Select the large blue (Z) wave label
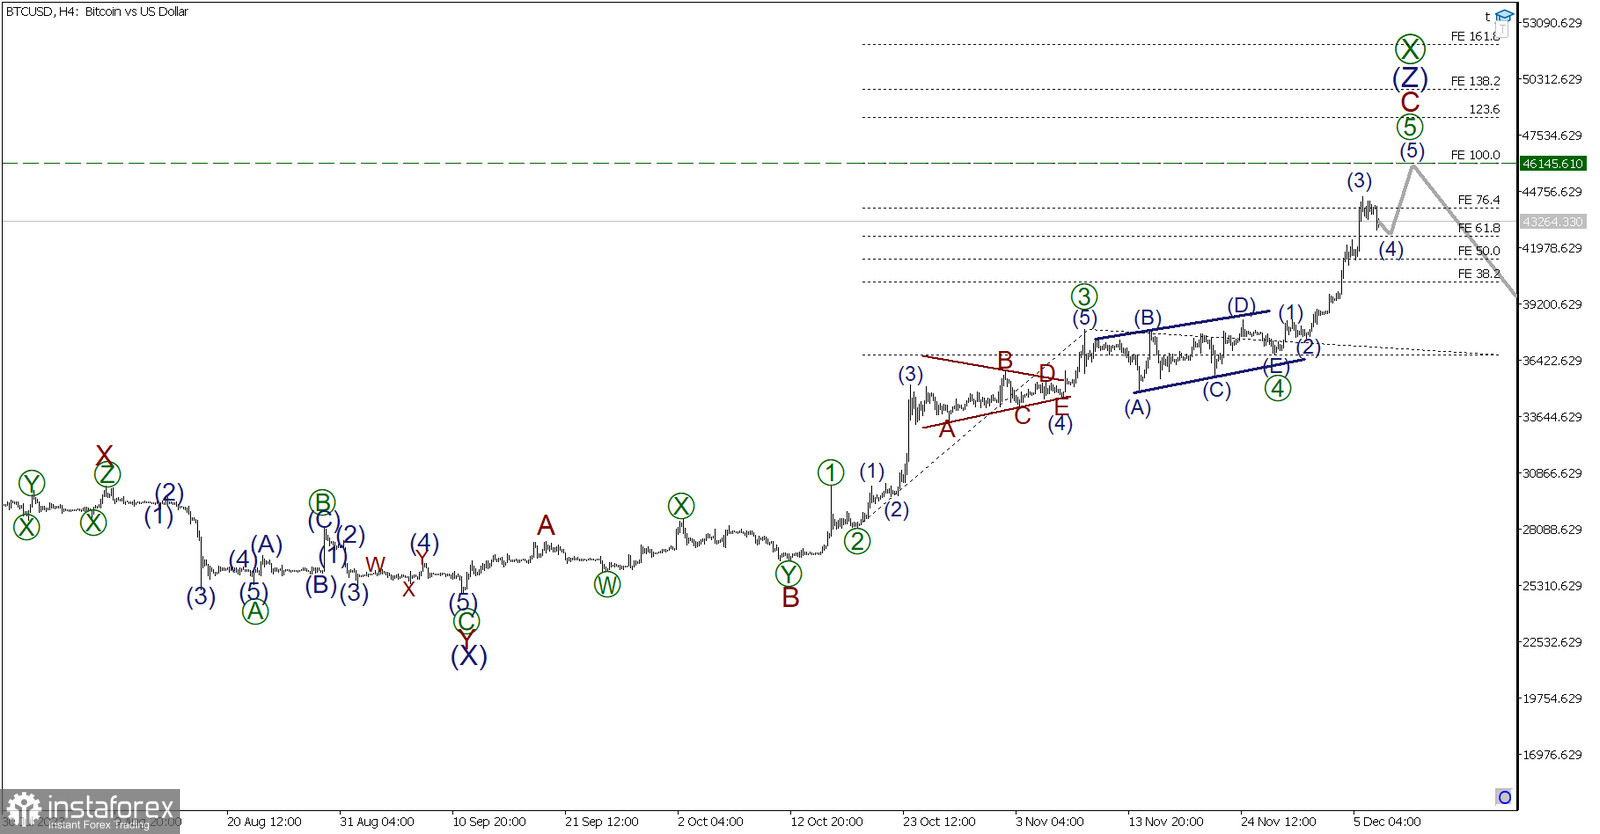 coord(1410,77)
